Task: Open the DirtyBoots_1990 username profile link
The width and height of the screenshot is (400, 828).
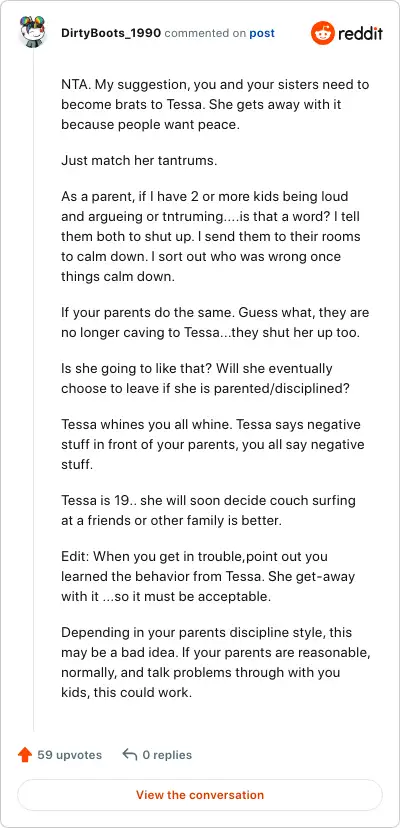Action: (x=111, y=33)
